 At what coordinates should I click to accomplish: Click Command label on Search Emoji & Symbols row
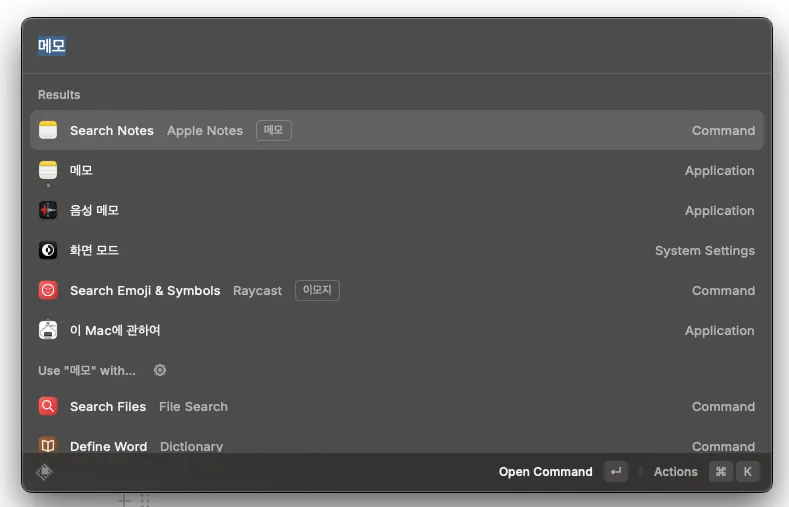click(x=723, y=291)
